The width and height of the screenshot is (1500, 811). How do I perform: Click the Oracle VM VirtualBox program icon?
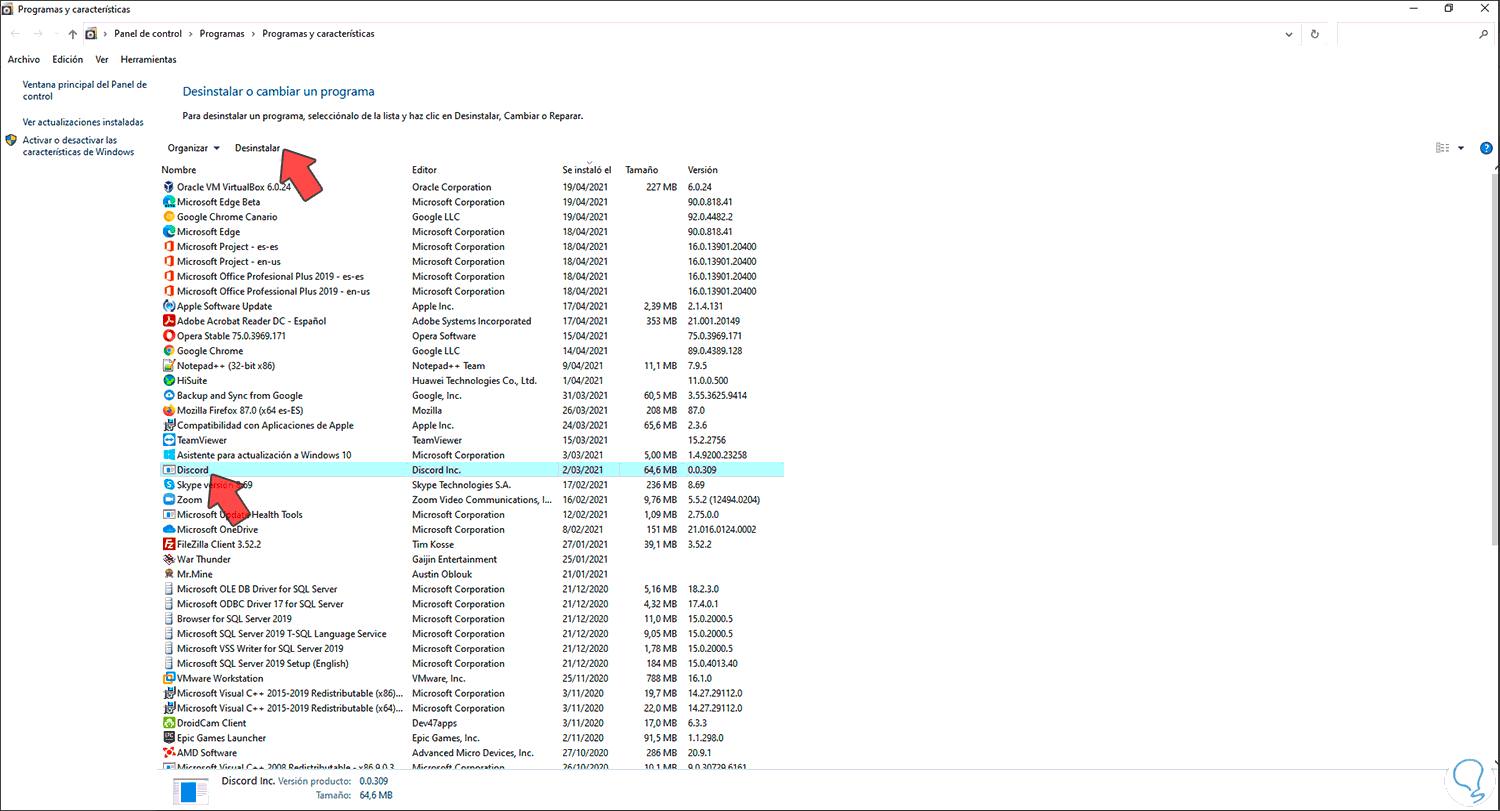168,187
